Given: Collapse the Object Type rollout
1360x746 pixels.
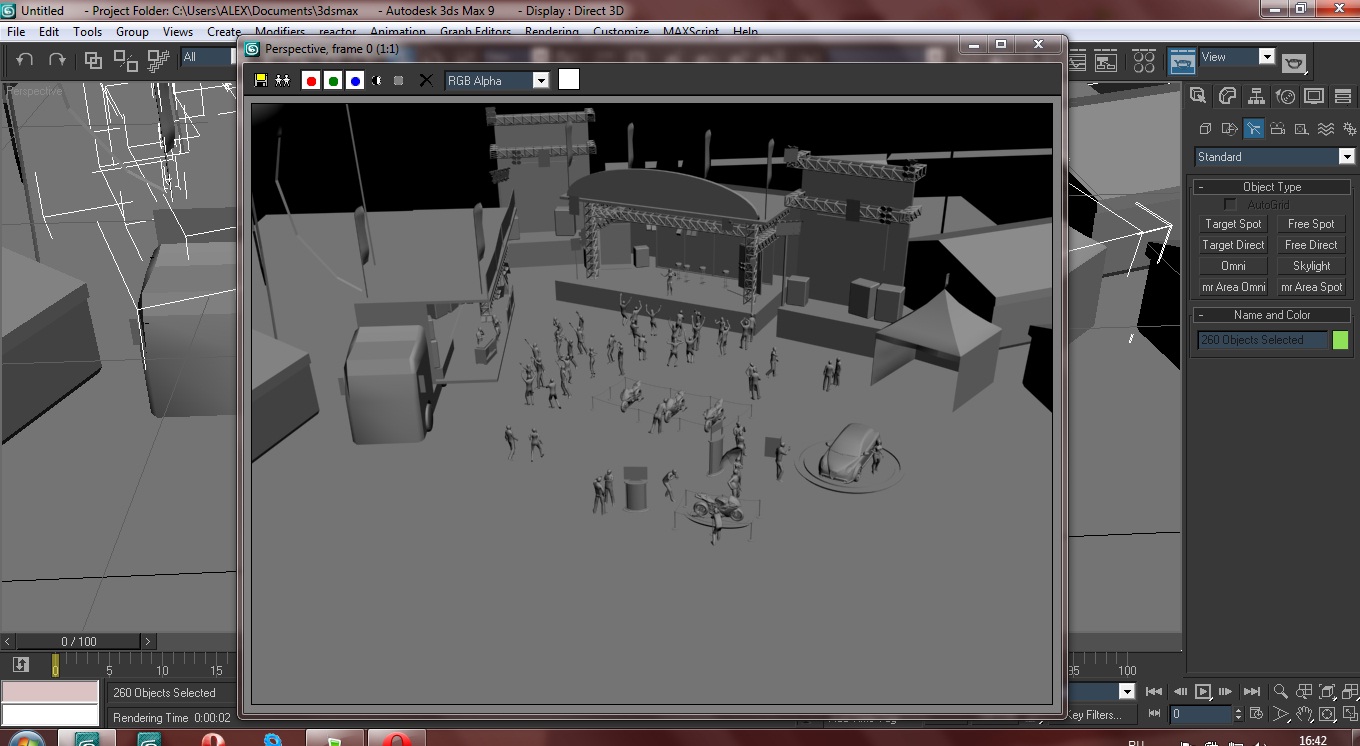Looking at the screenshot, I should (1201, 187).
